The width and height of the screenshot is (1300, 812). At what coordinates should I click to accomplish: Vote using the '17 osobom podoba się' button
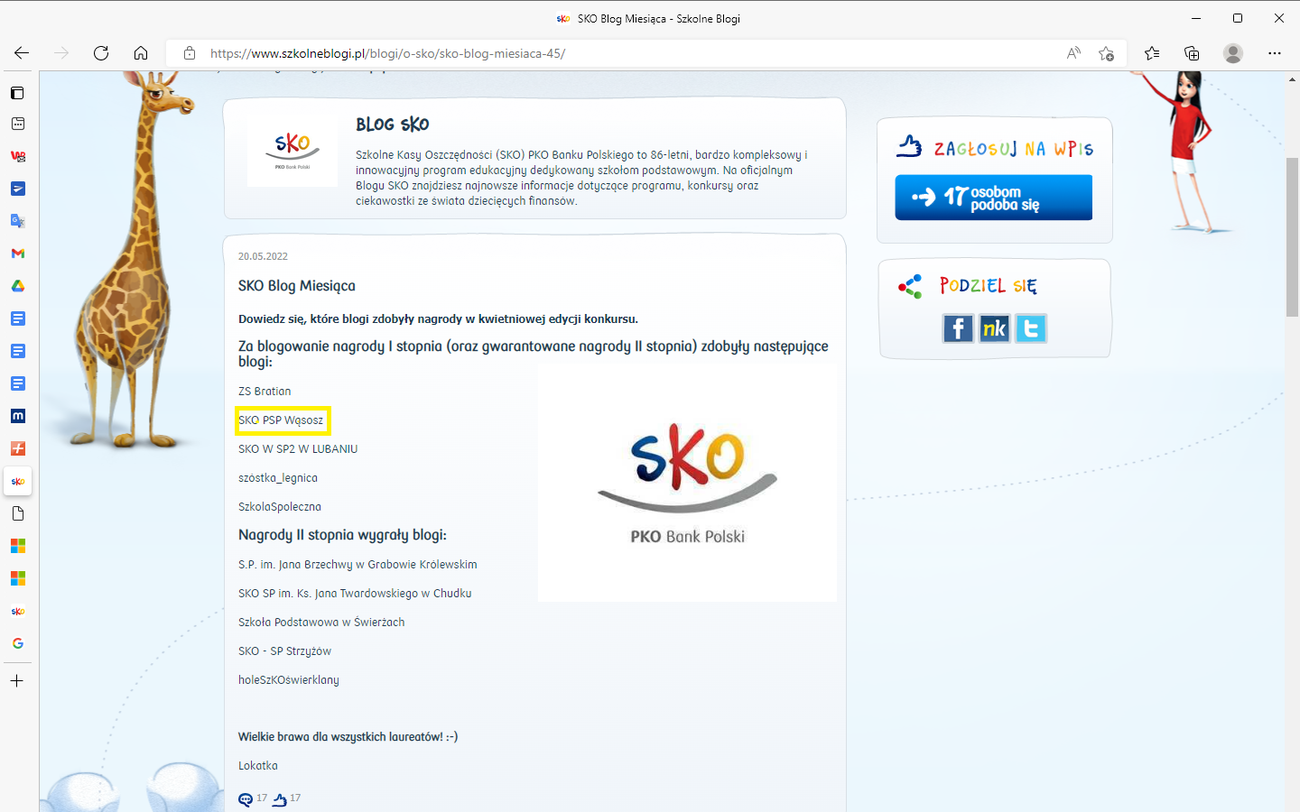[993, 197]
